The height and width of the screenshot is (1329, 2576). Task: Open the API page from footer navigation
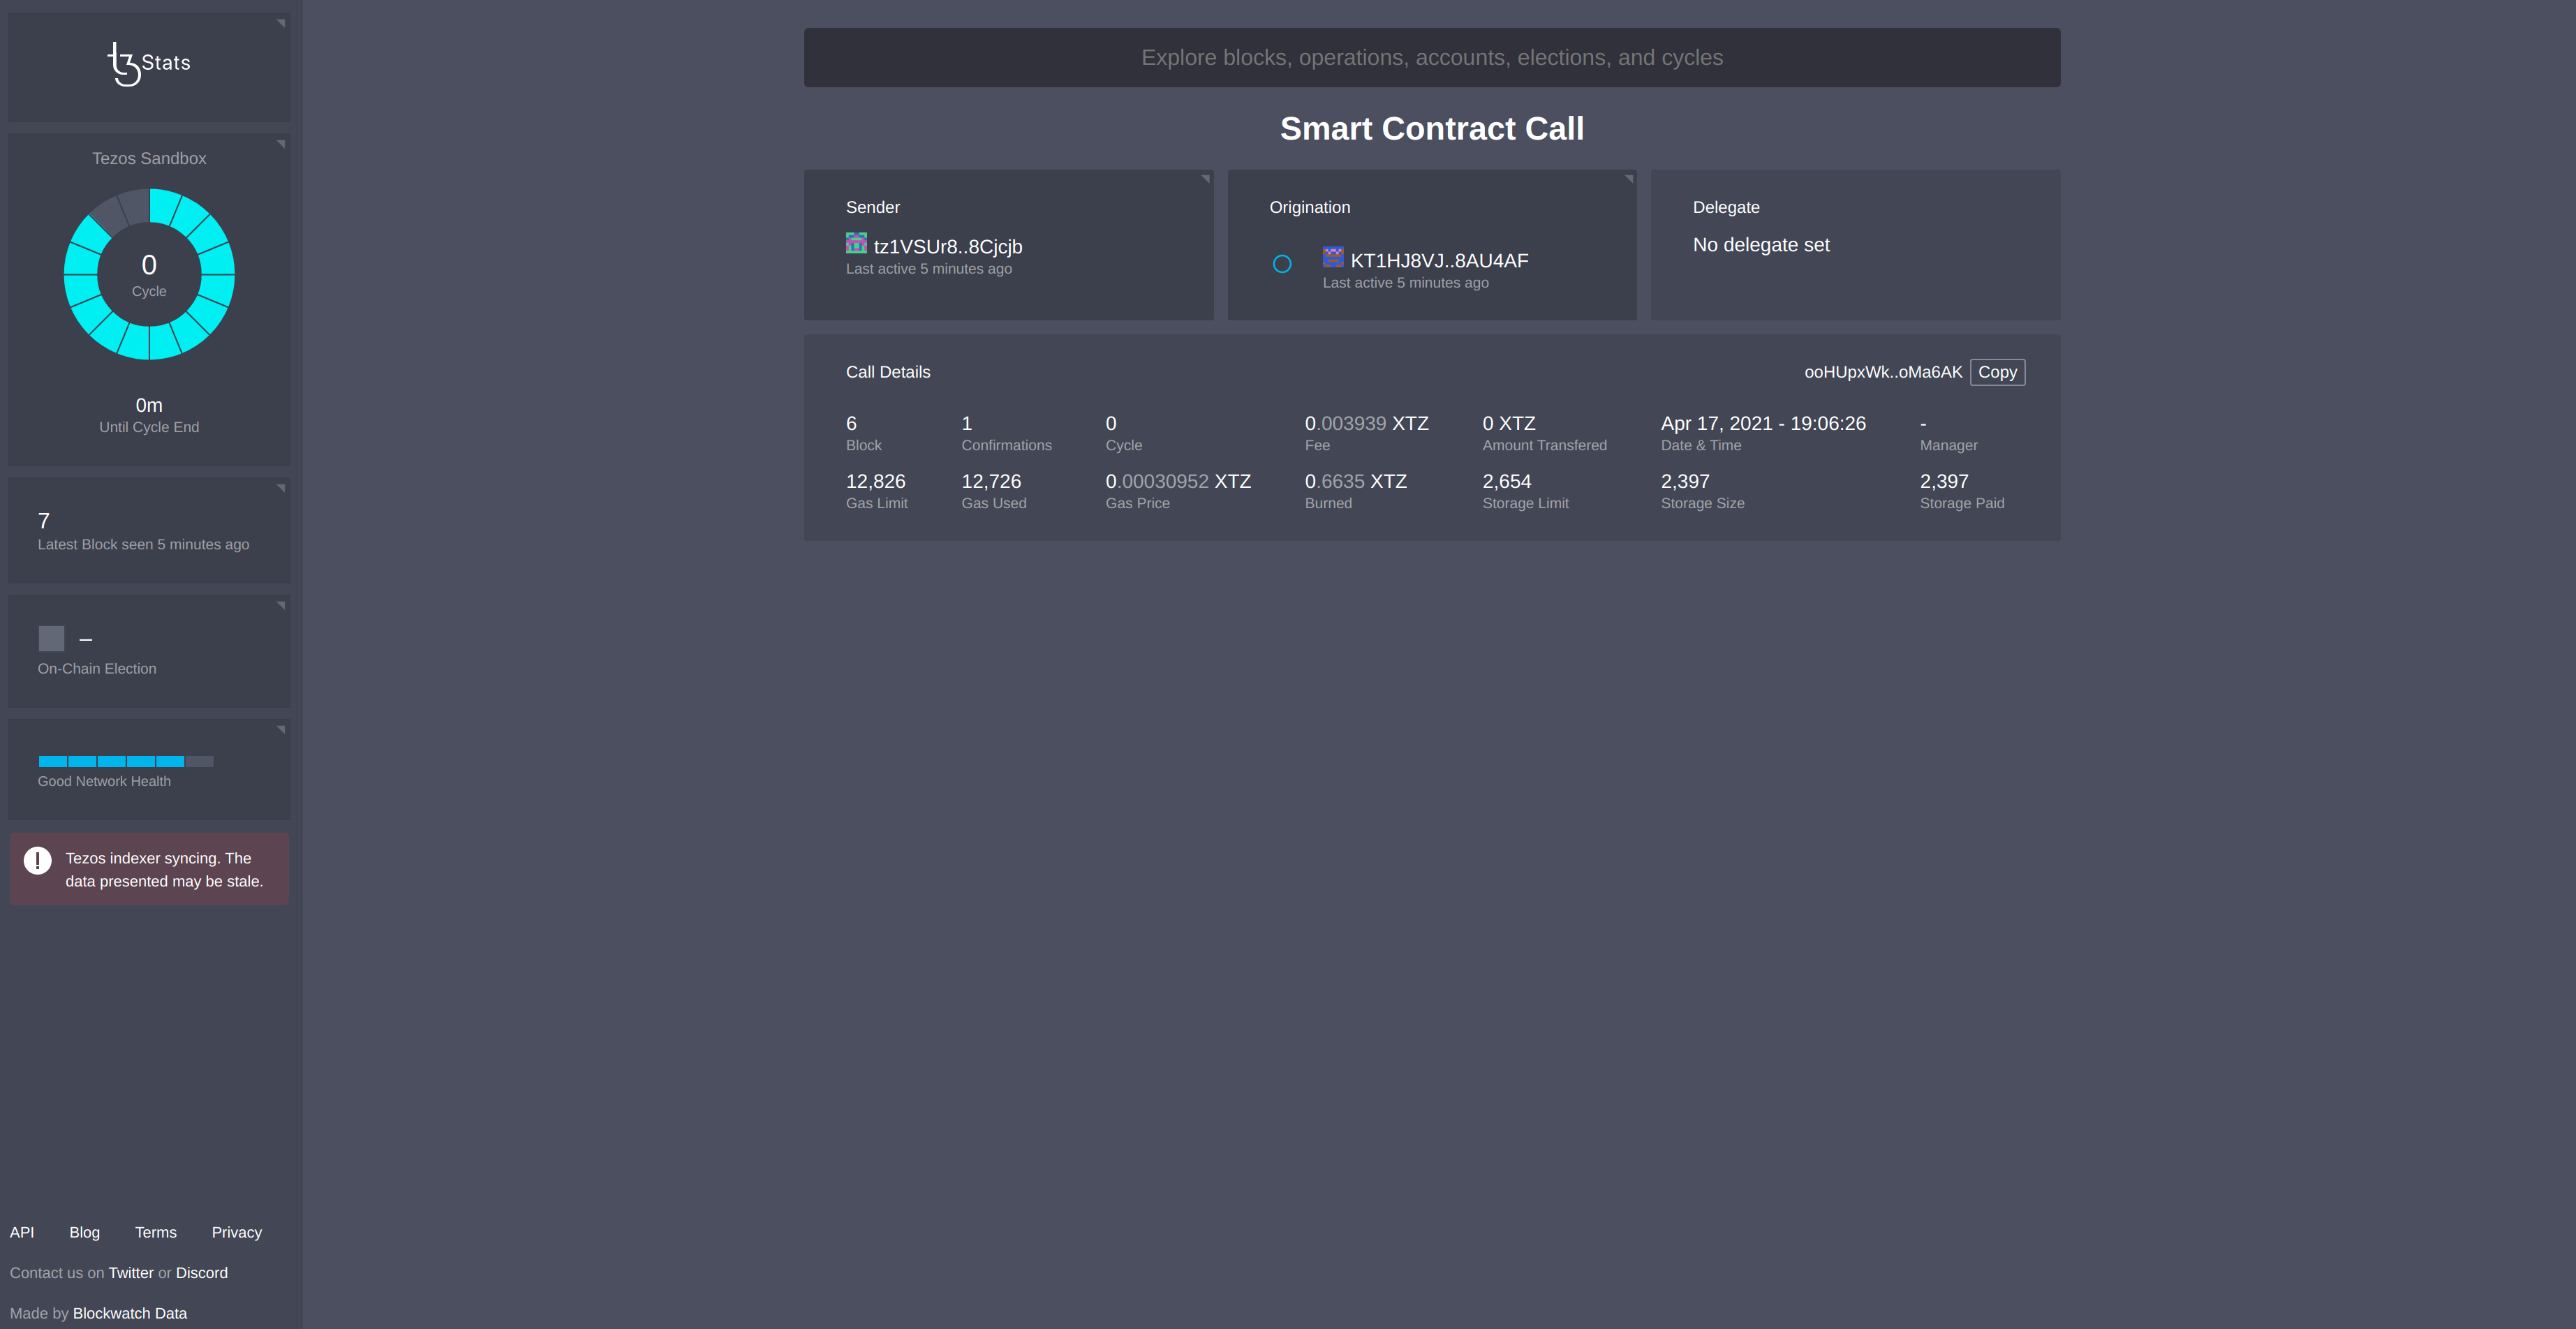tap(21, 1232)
